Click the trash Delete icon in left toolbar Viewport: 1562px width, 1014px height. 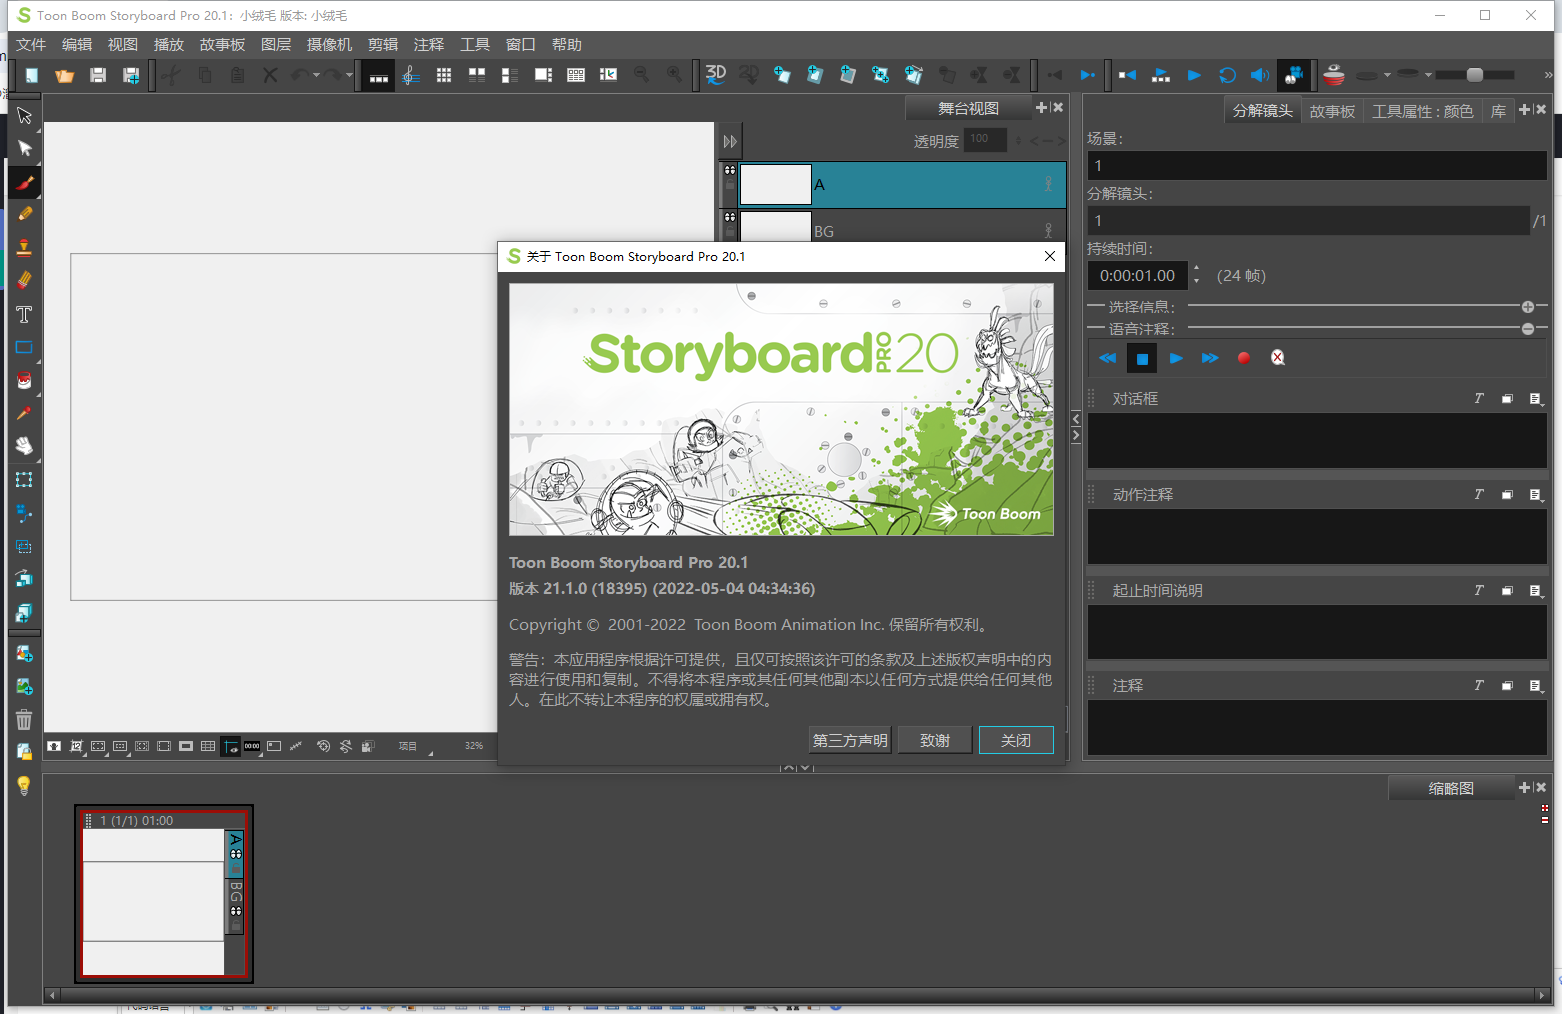point(24,719)
